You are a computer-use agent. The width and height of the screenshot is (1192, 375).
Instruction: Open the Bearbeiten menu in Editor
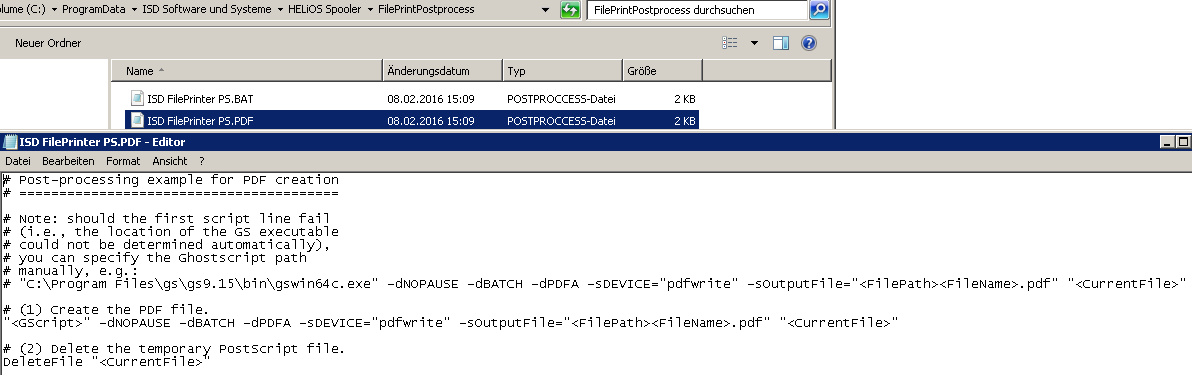tap(68, 161)
